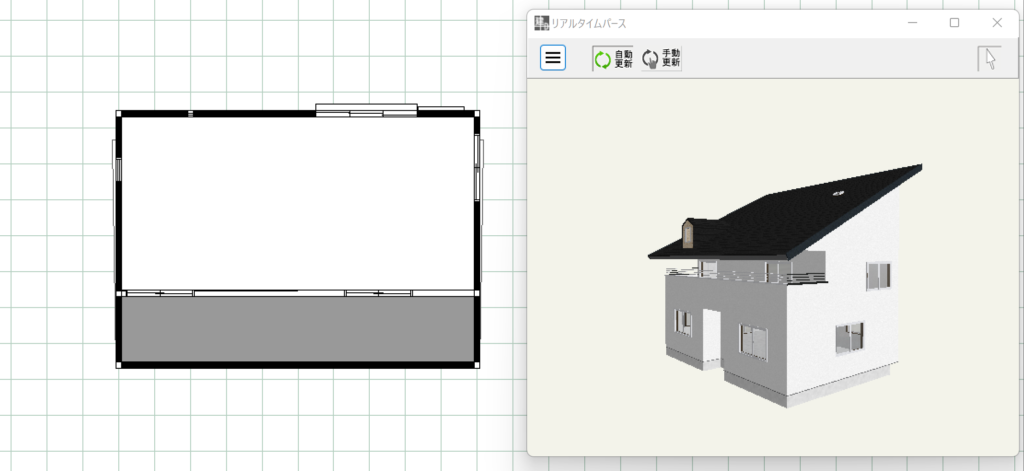Click the リアルタイムパース title bar text
The image size is (1024, 471).
pos(590,23)
